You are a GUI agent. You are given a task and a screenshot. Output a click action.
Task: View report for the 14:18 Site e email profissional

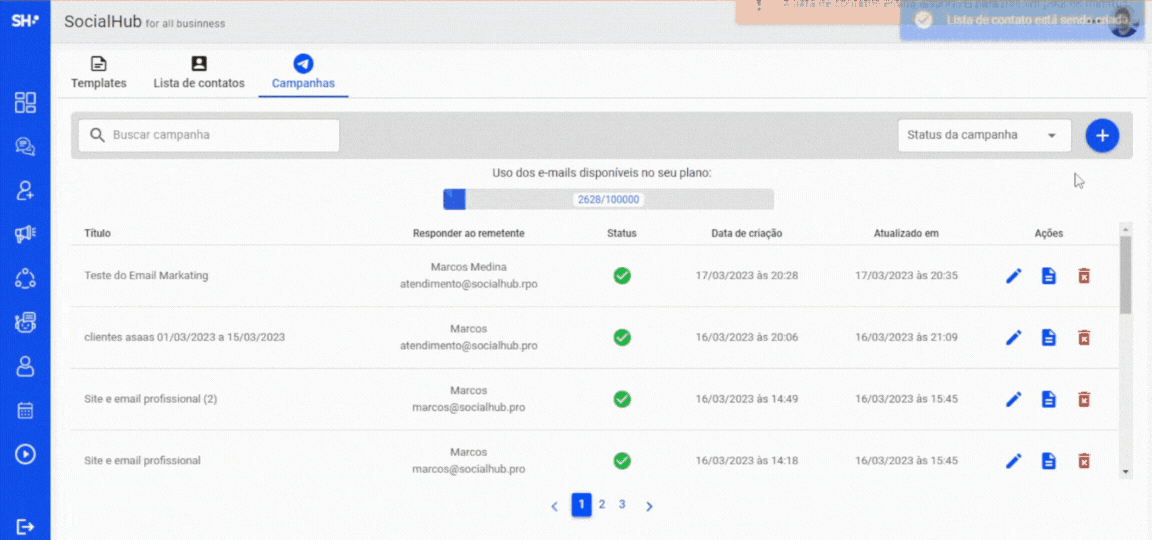(1049, 461)
